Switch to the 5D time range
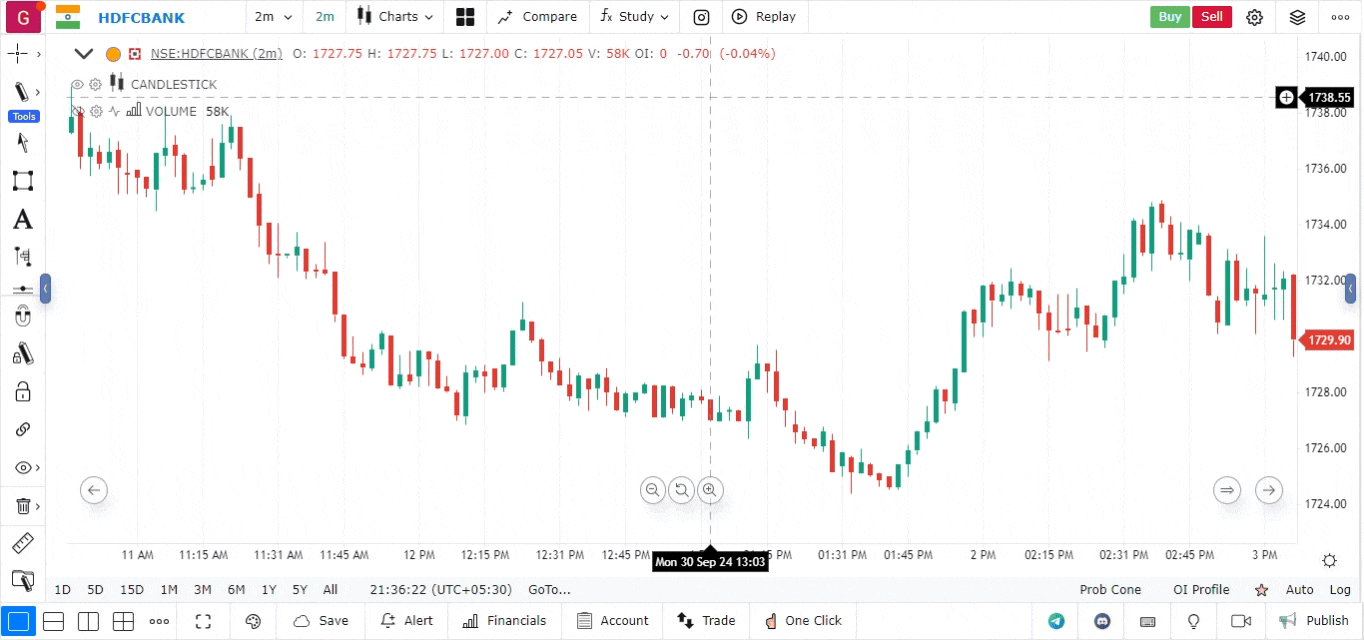The height and width of the screenshot is (640, 1364). 95,590
